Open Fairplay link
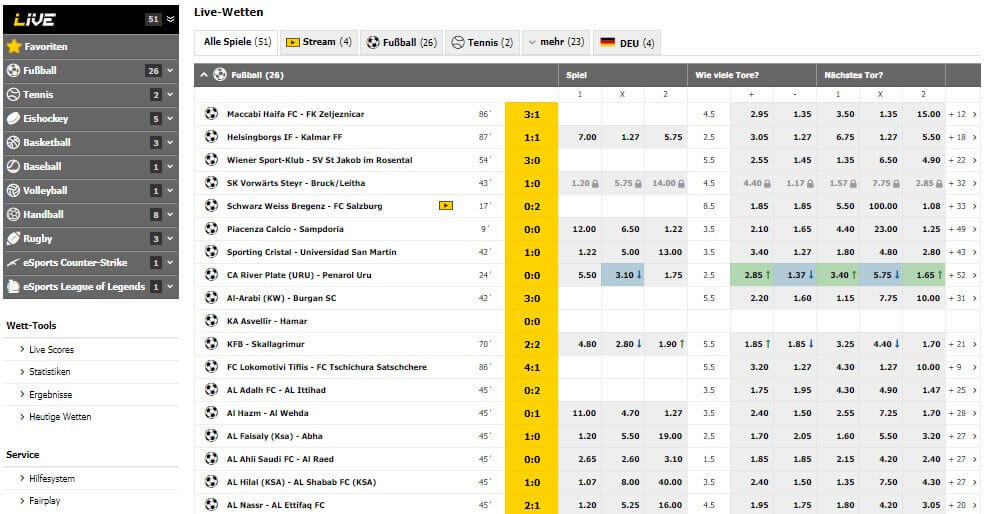Viewport: 986px width, 514px height. tap(45, 501)
